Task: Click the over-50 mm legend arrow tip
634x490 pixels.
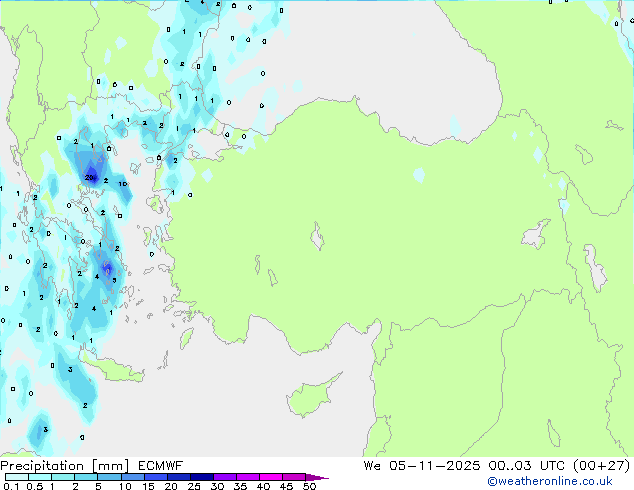Action: 317,477
